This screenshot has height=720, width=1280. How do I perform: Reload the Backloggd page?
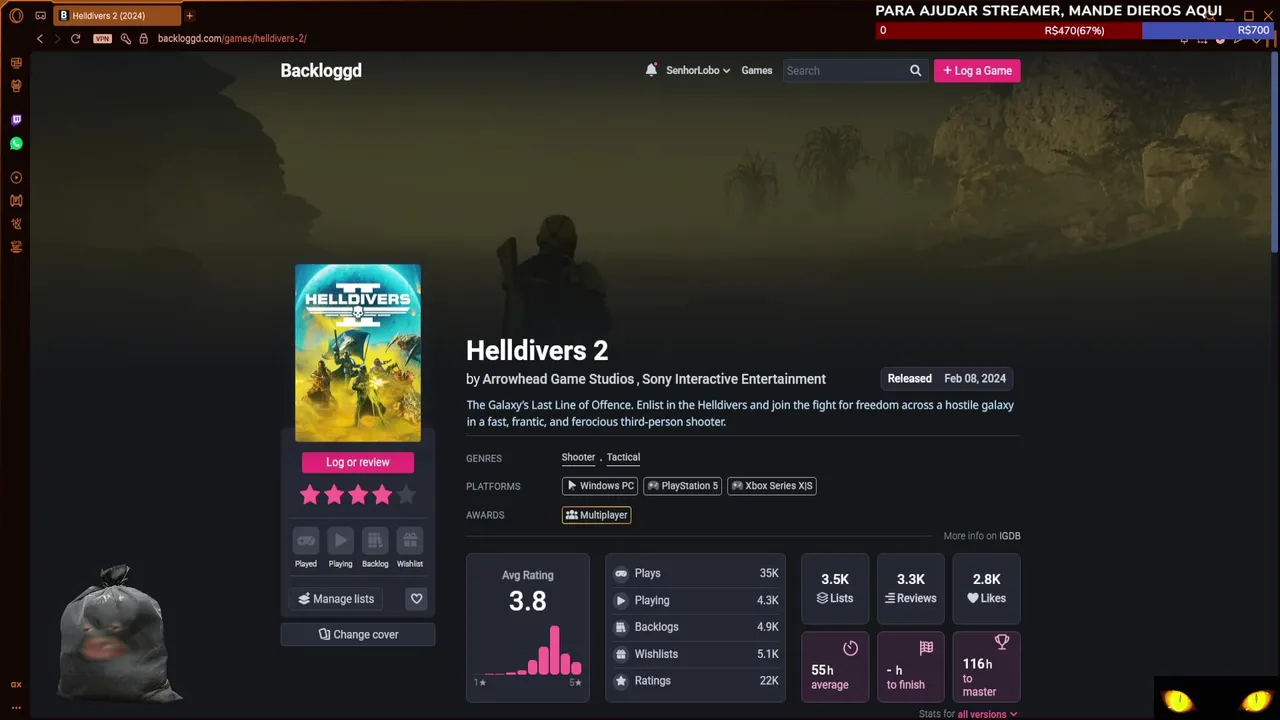tap(75, 39)
